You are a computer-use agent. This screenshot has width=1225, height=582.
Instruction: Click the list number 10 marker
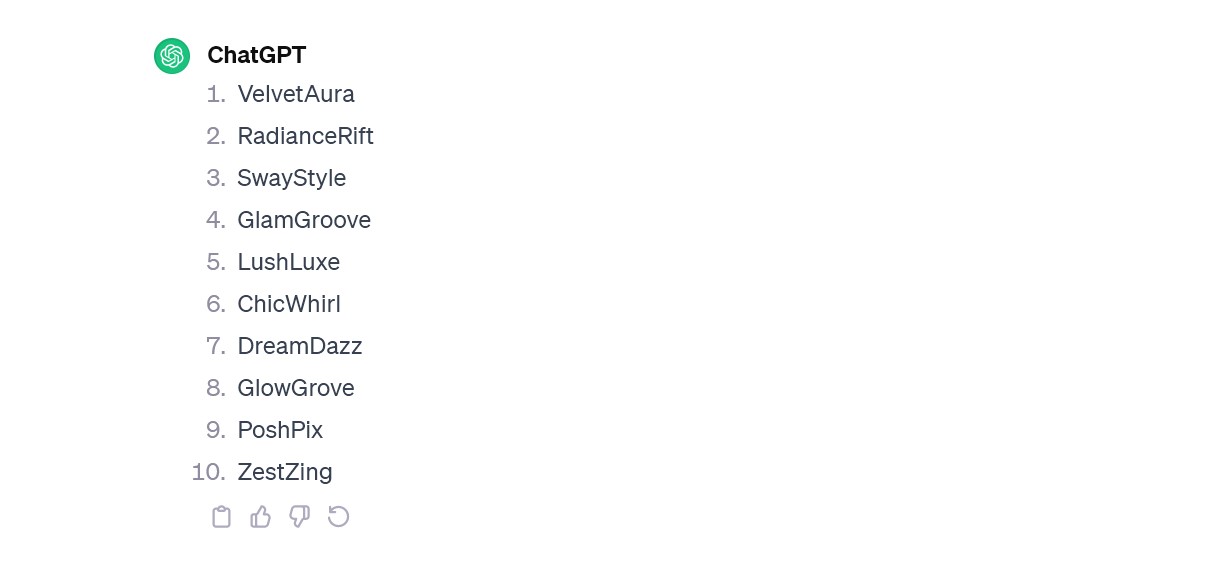(208, 472)
